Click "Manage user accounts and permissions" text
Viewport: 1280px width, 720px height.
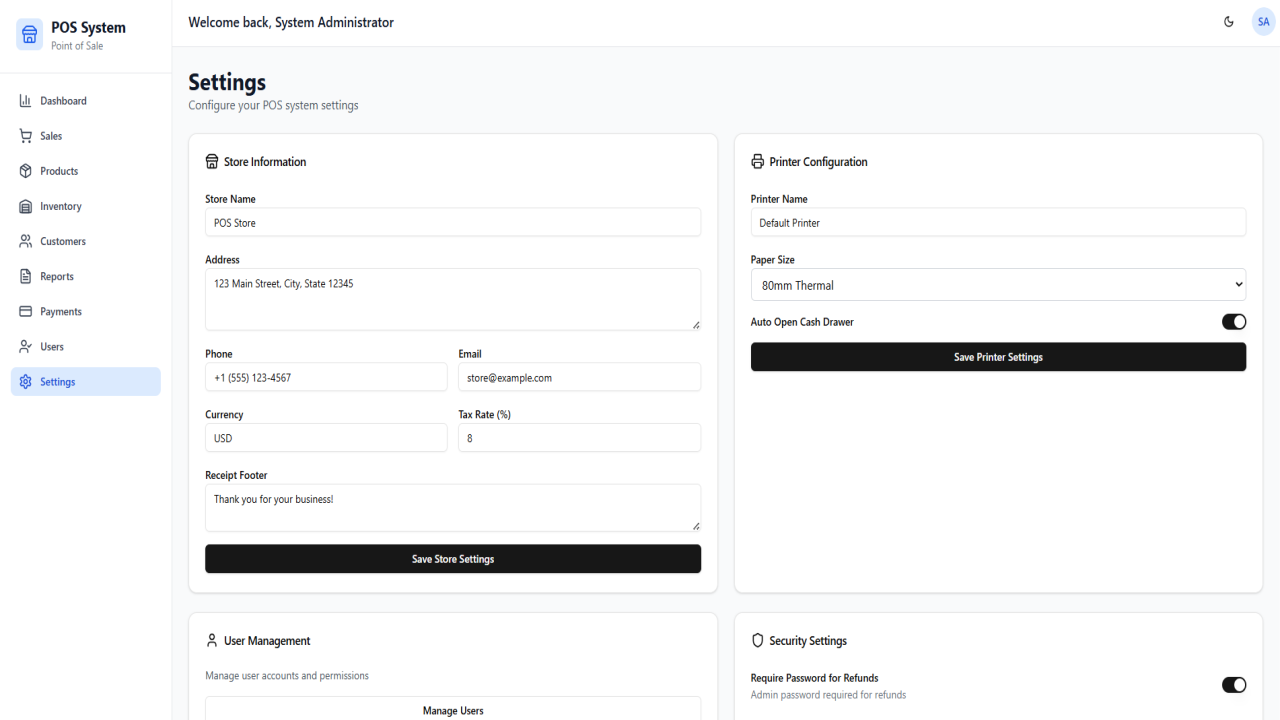287,676
